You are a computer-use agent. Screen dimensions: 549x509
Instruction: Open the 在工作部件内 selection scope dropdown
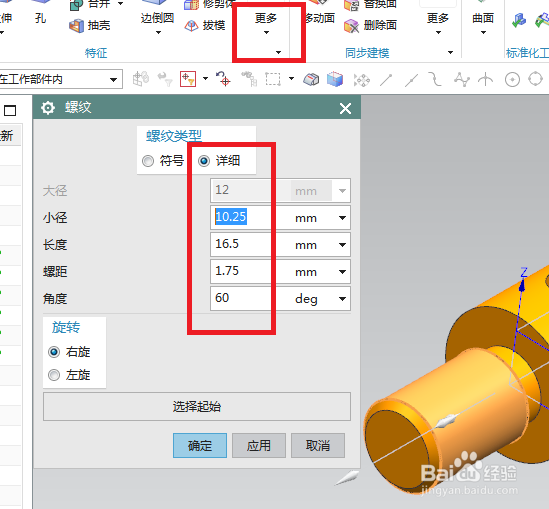pyautogui.click(x=113, y=80)
